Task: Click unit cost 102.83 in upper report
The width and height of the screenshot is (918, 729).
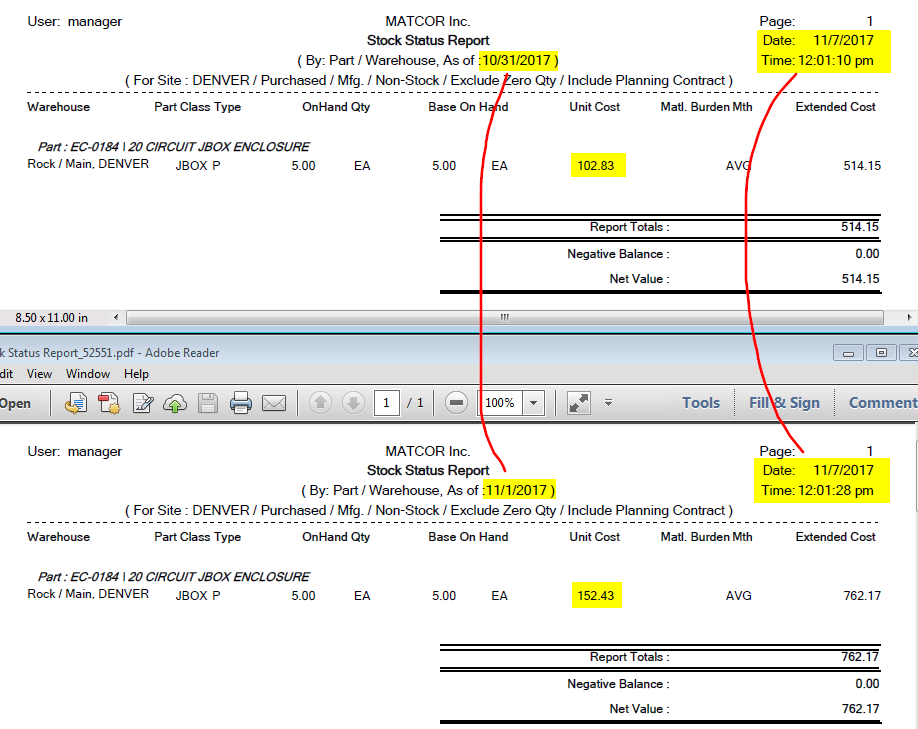Action: 596,166
